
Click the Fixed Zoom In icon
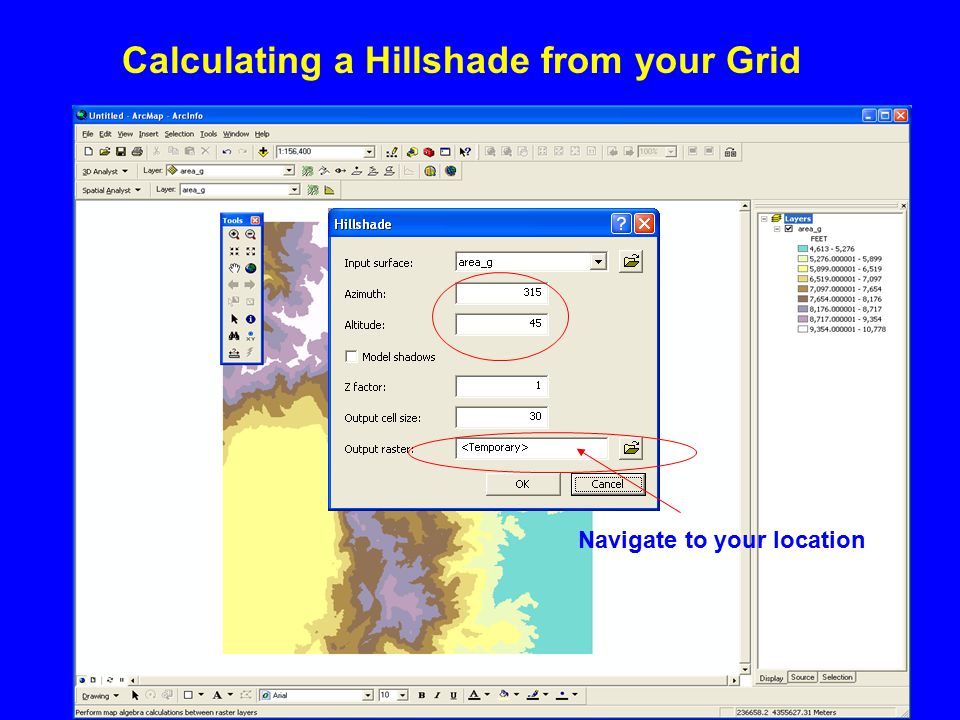tap(234, 252)
